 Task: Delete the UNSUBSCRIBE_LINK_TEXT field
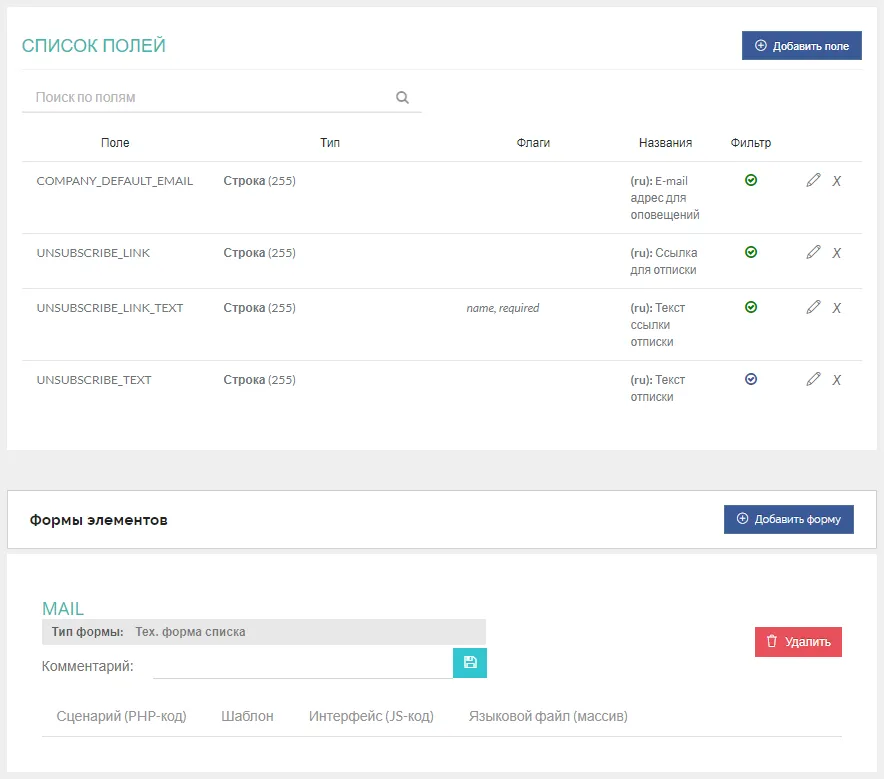tap(837, 308)
